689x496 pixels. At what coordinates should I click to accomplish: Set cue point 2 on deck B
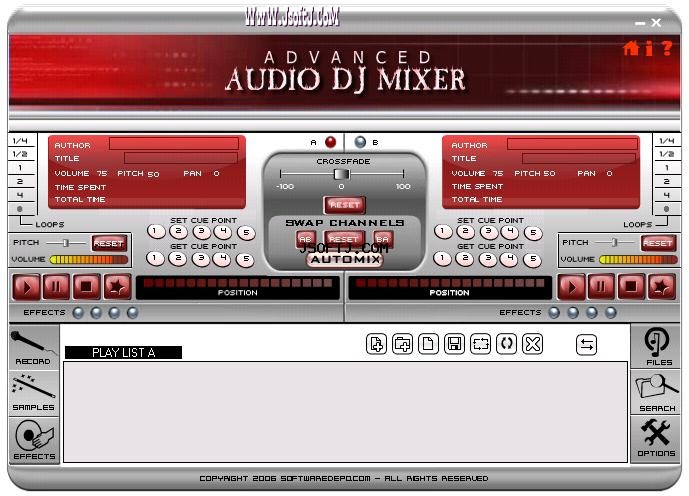pos(465,231)
